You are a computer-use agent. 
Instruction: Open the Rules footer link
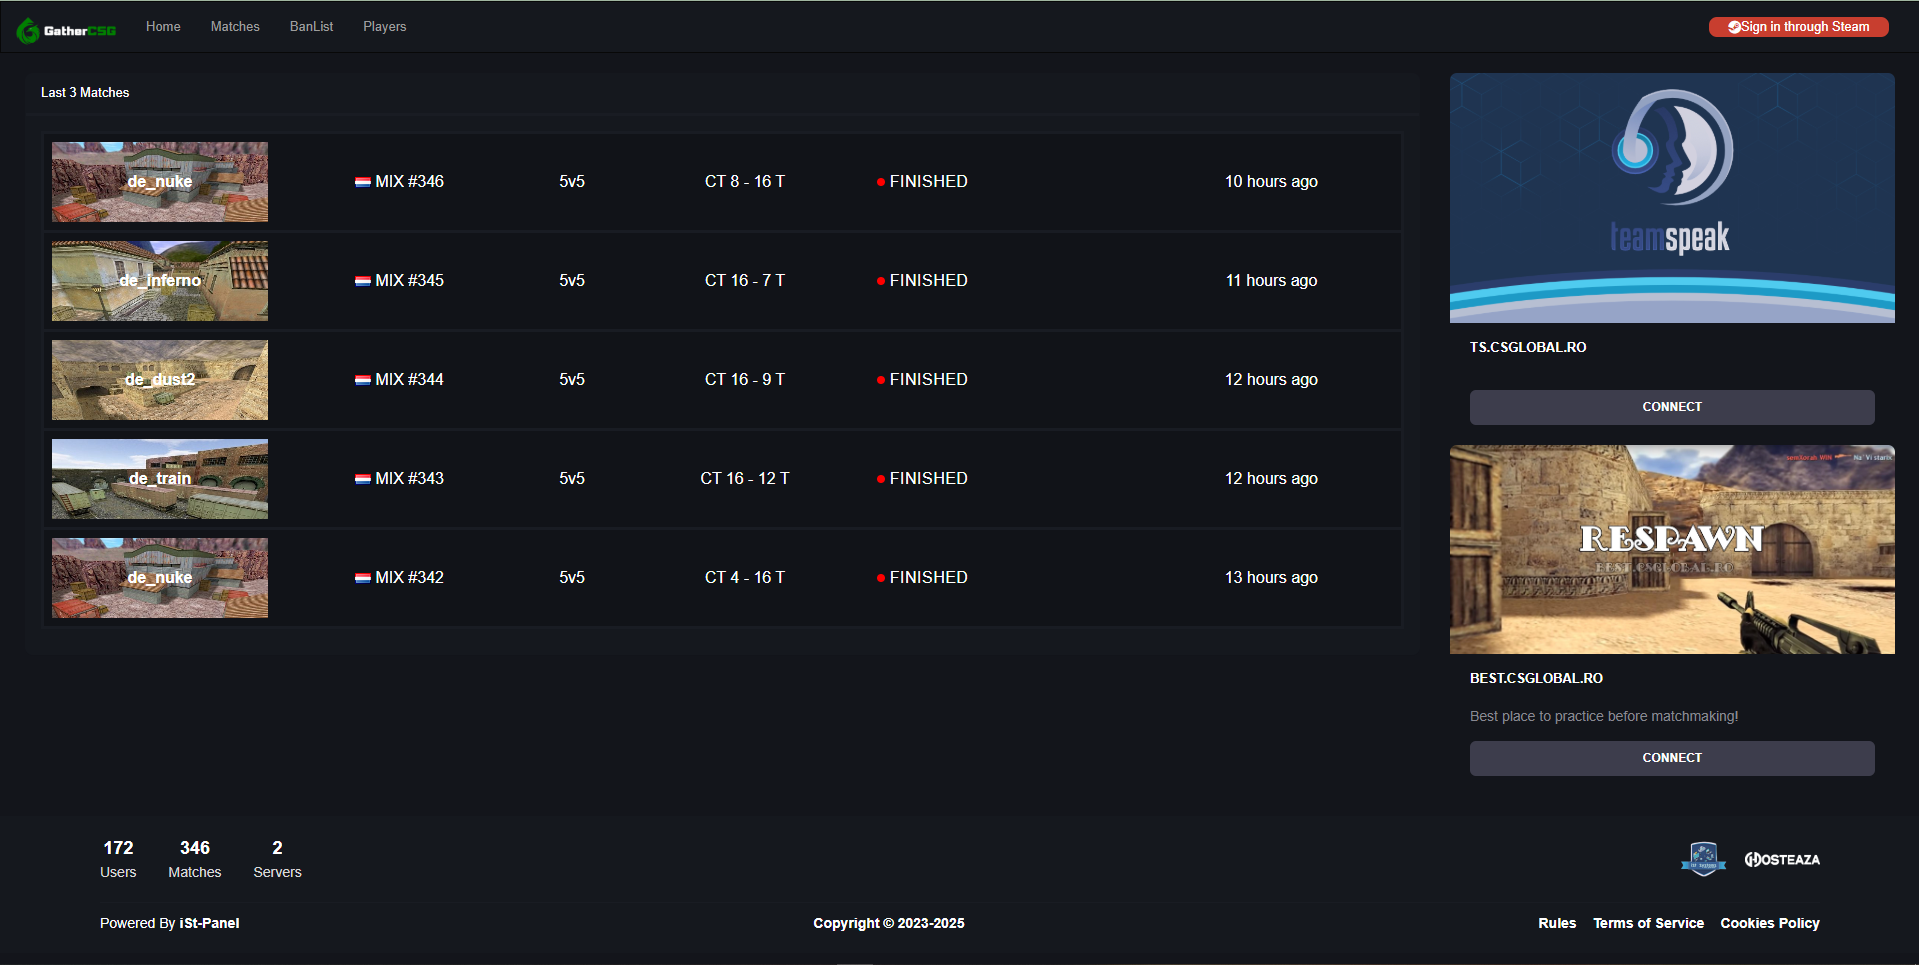(1556, 923)
